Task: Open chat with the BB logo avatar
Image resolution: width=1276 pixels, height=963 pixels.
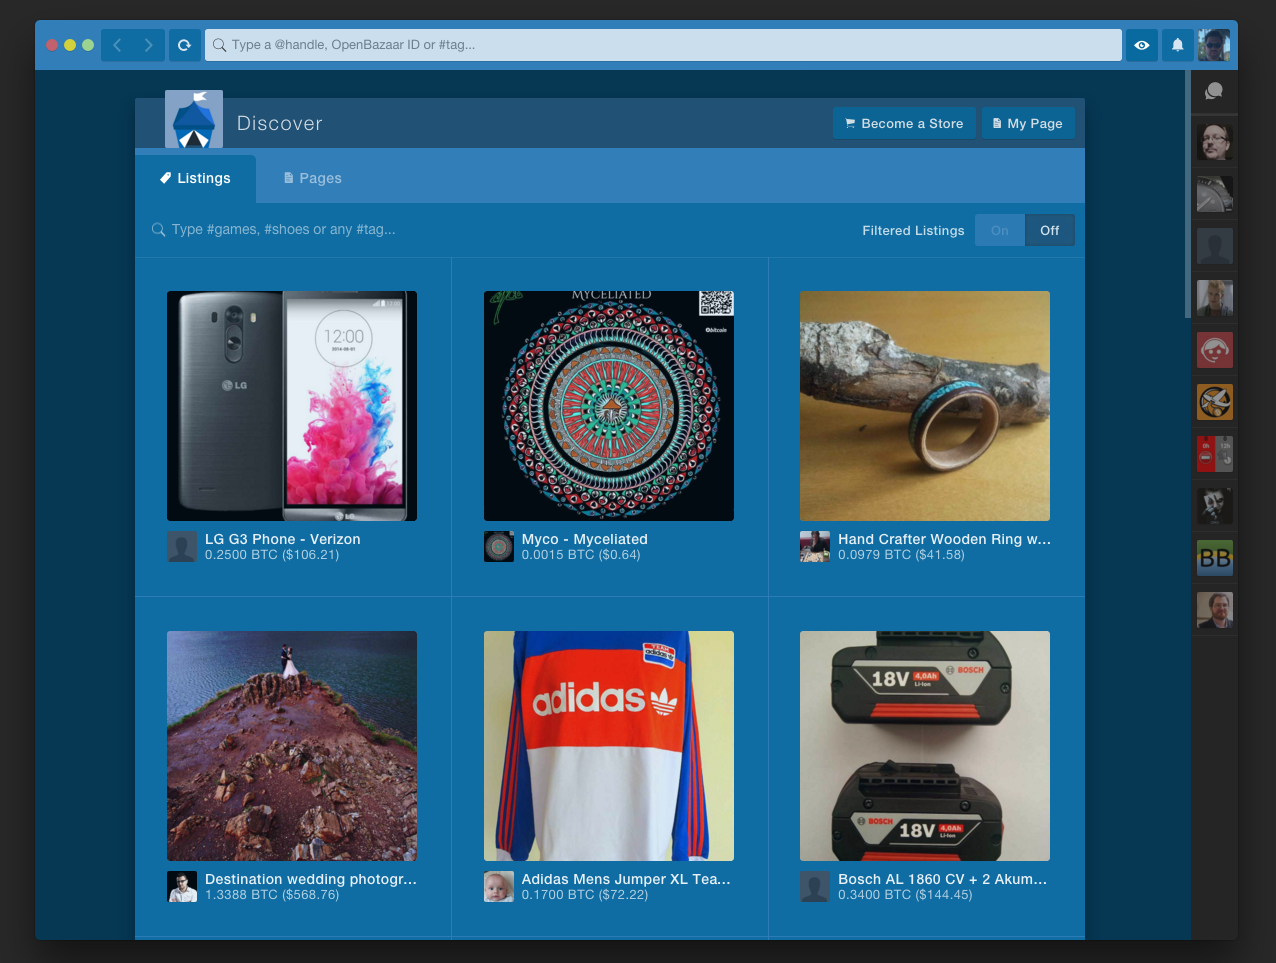Action: (1215, 558)
